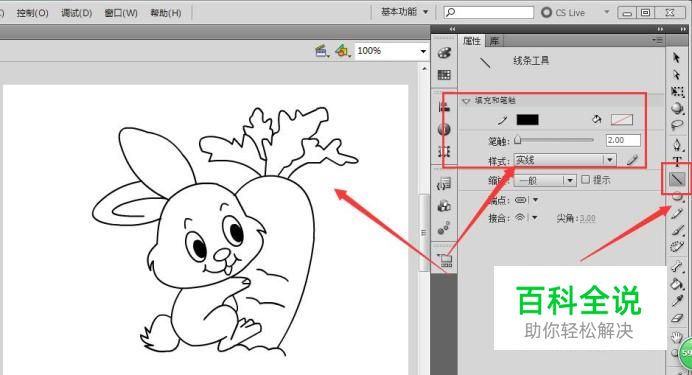This screenshot has height=375, width=692.
Task: Select the Deco tool
Action: coord(677,247)
